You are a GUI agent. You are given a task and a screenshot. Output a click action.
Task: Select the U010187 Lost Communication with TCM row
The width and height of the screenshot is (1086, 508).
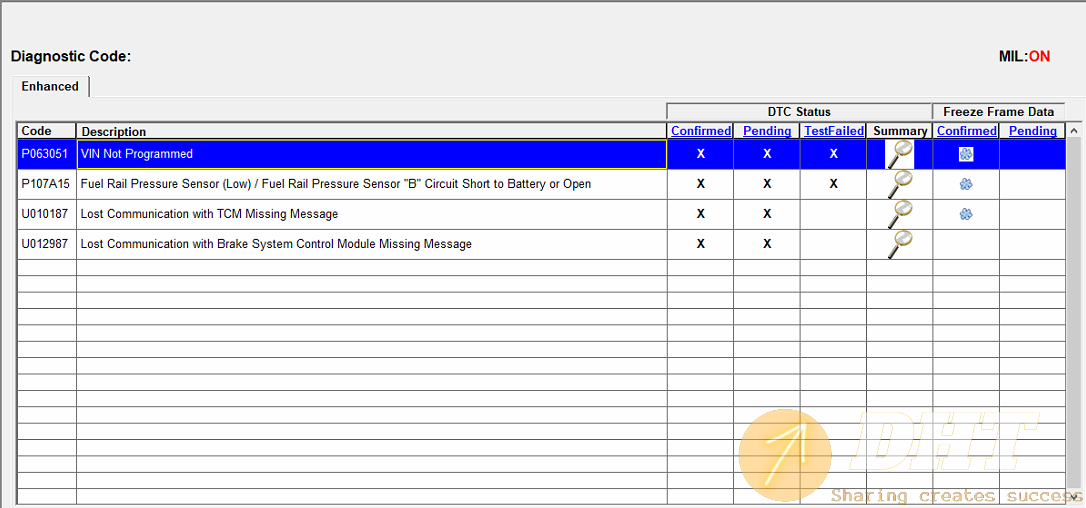click(x=209, y=214)
